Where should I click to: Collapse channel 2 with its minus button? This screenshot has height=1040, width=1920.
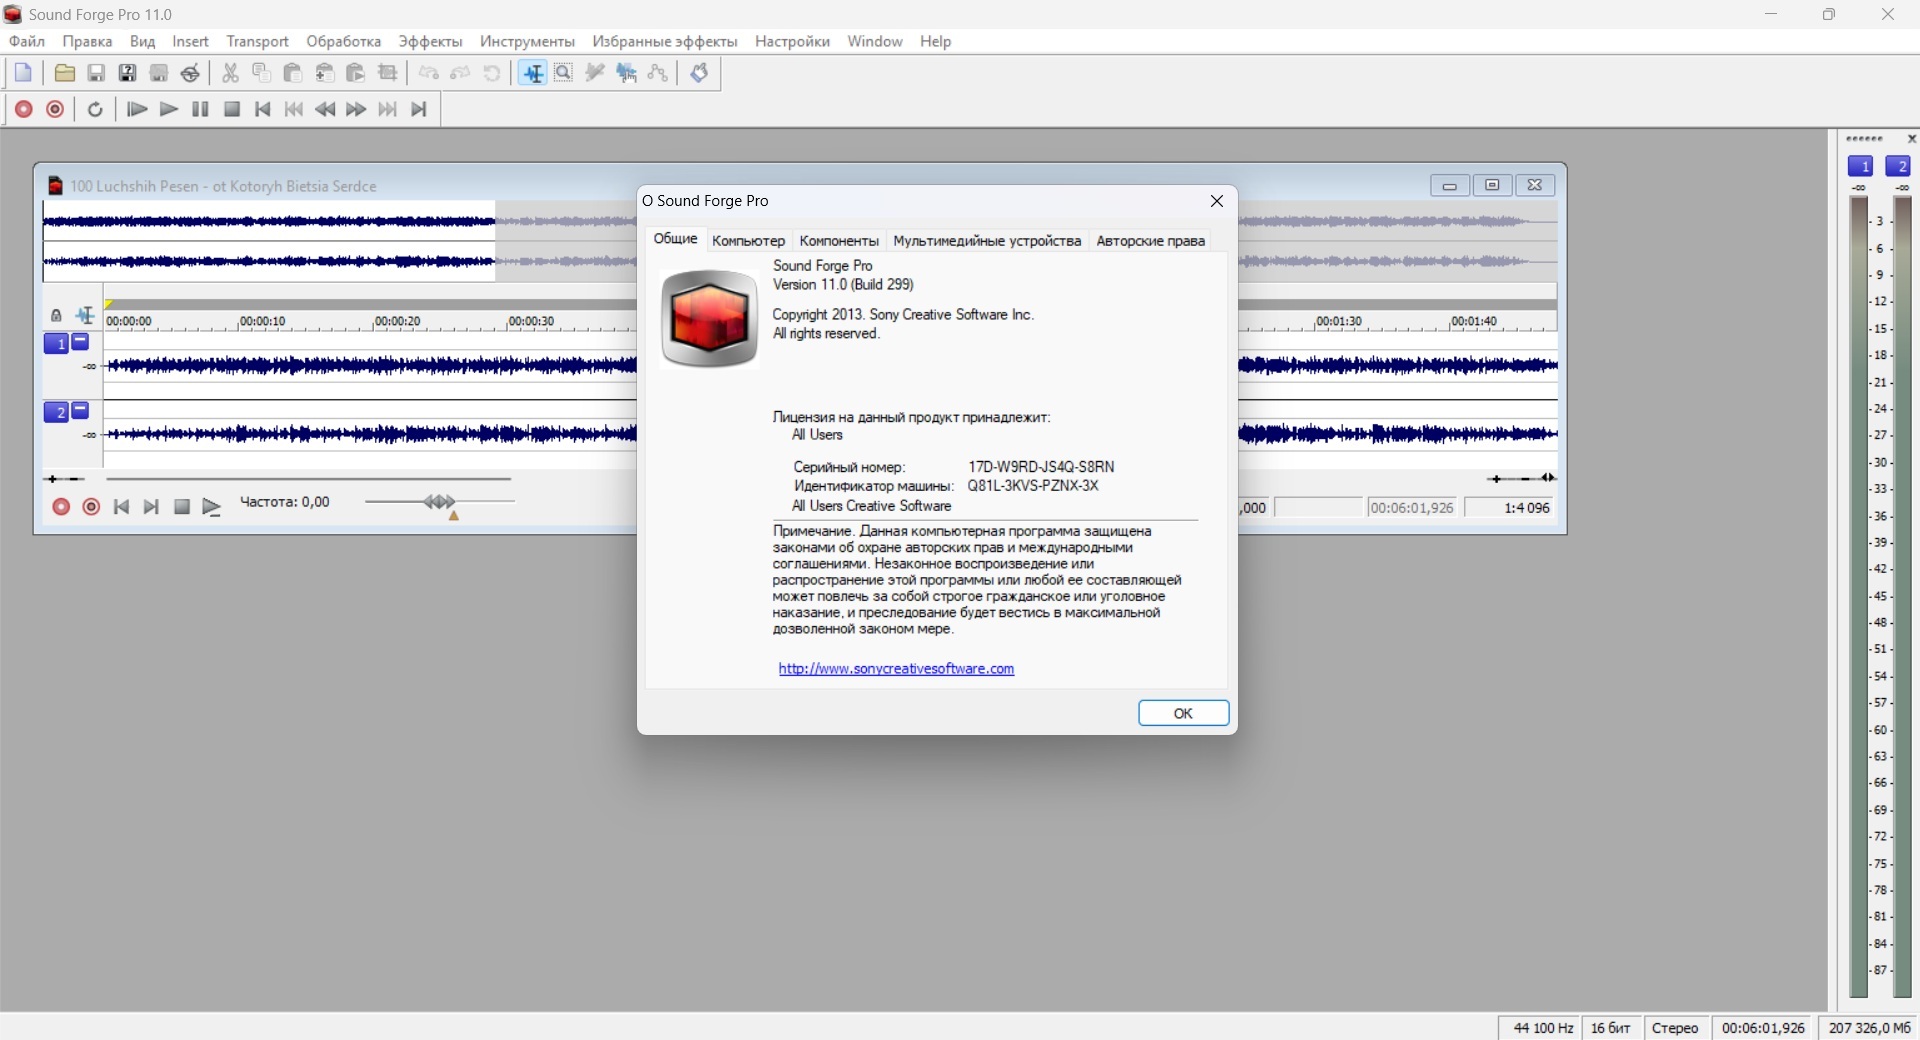point(81,410)
